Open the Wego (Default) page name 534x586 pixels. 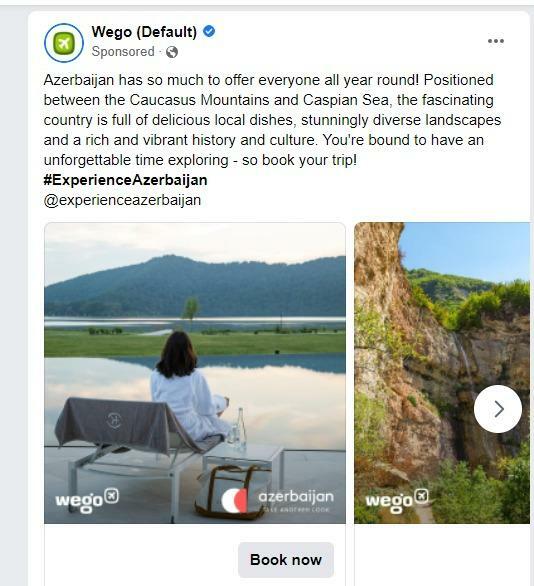click(144, 32)
